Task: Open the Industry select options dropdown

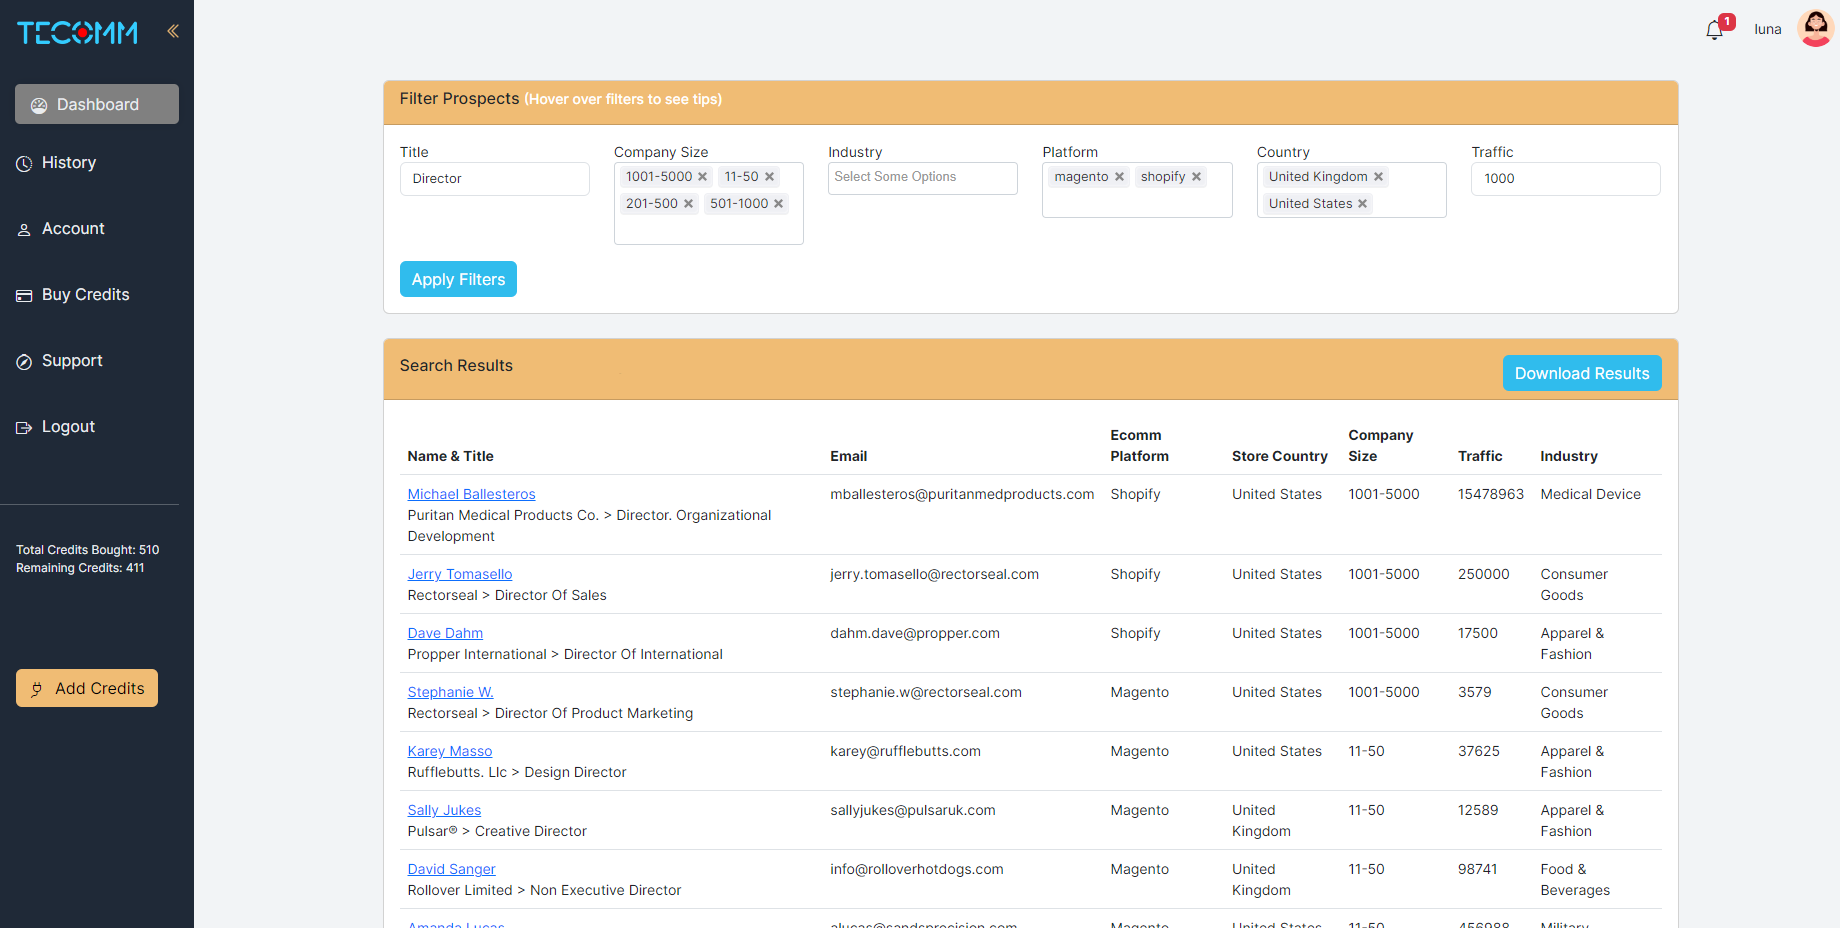Action: pos(922,178)
